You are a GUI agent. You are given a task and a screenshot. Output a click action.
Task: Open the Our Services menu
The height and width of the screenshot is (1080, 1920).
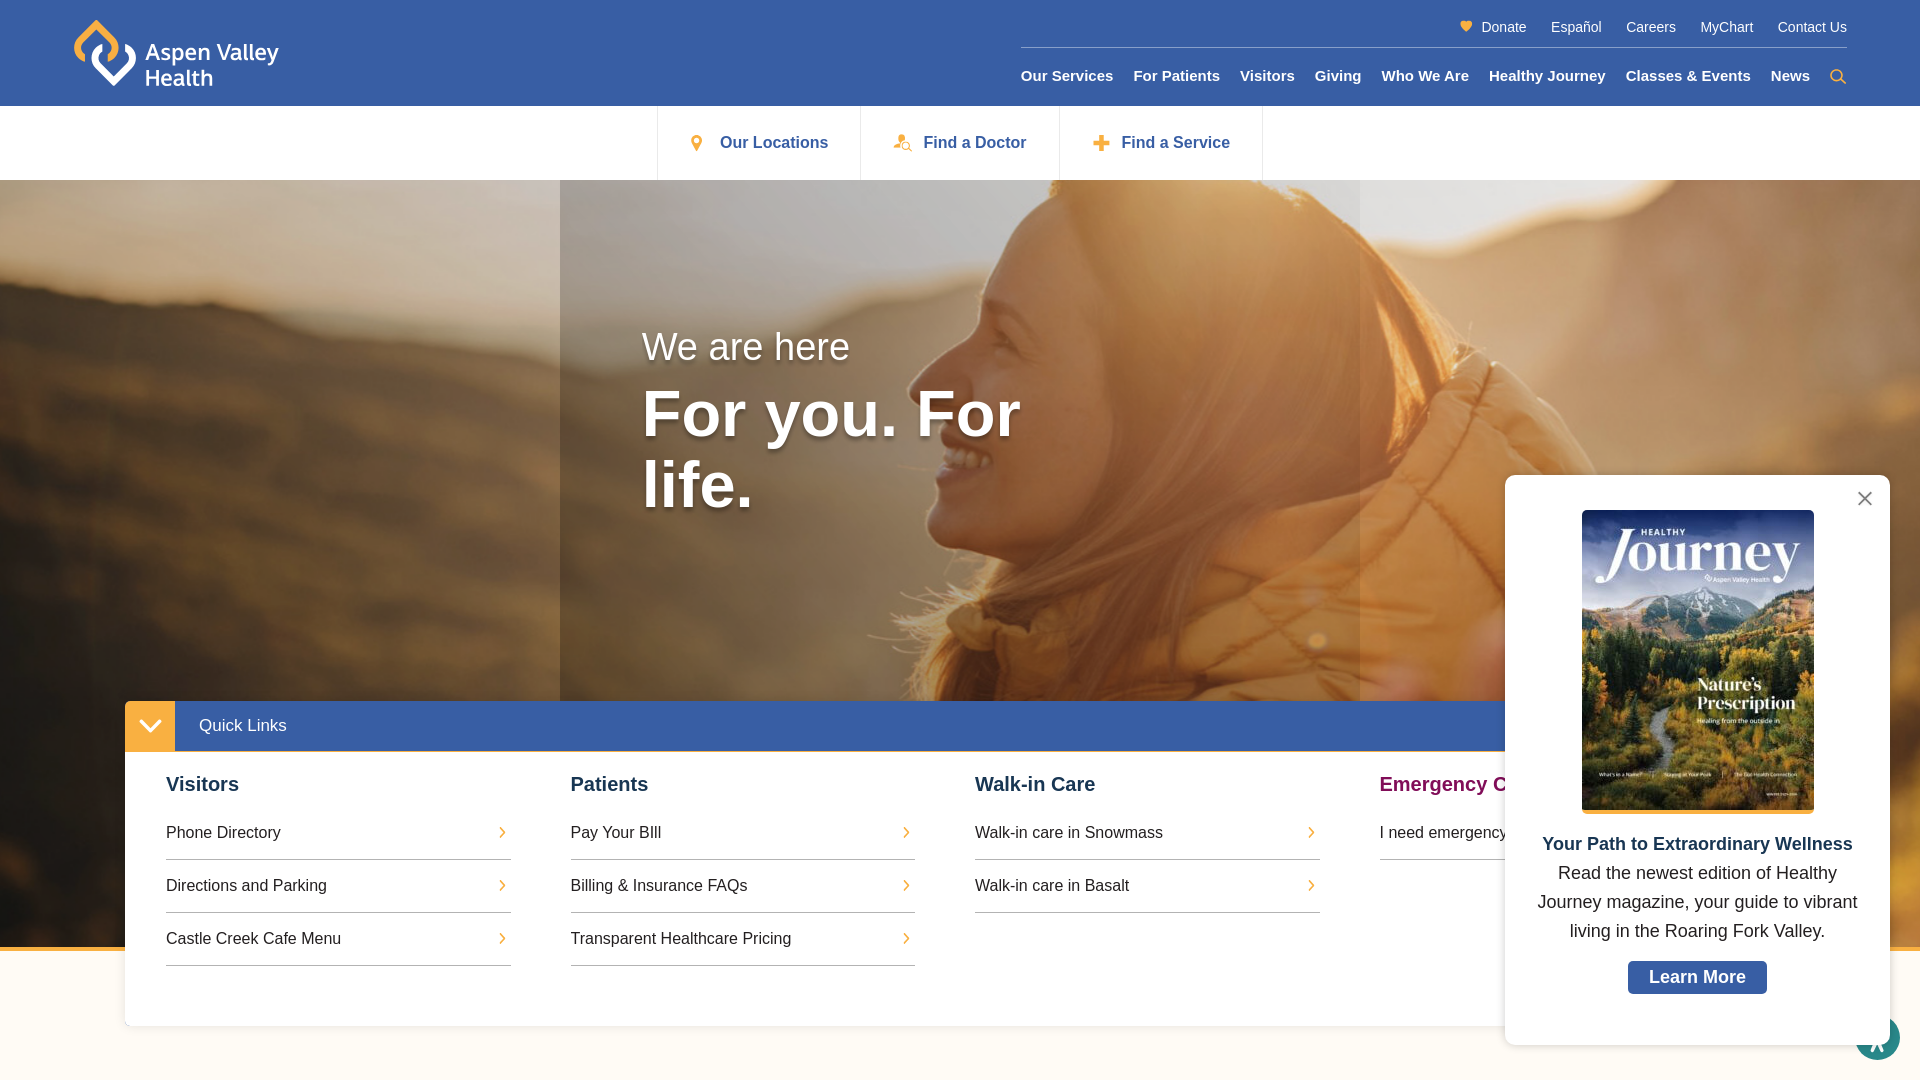click(1066, 76)
